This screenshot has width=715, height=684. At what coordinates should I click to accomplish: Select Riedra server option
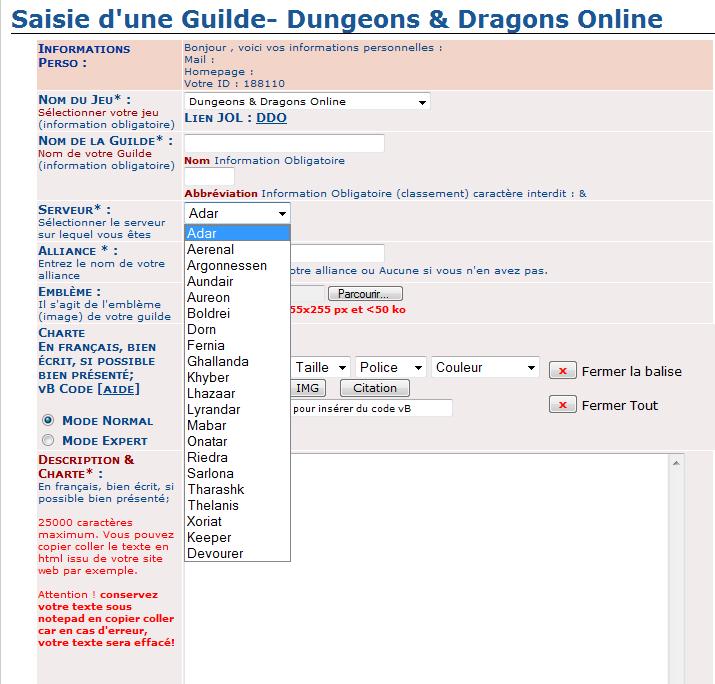(237, 457)
